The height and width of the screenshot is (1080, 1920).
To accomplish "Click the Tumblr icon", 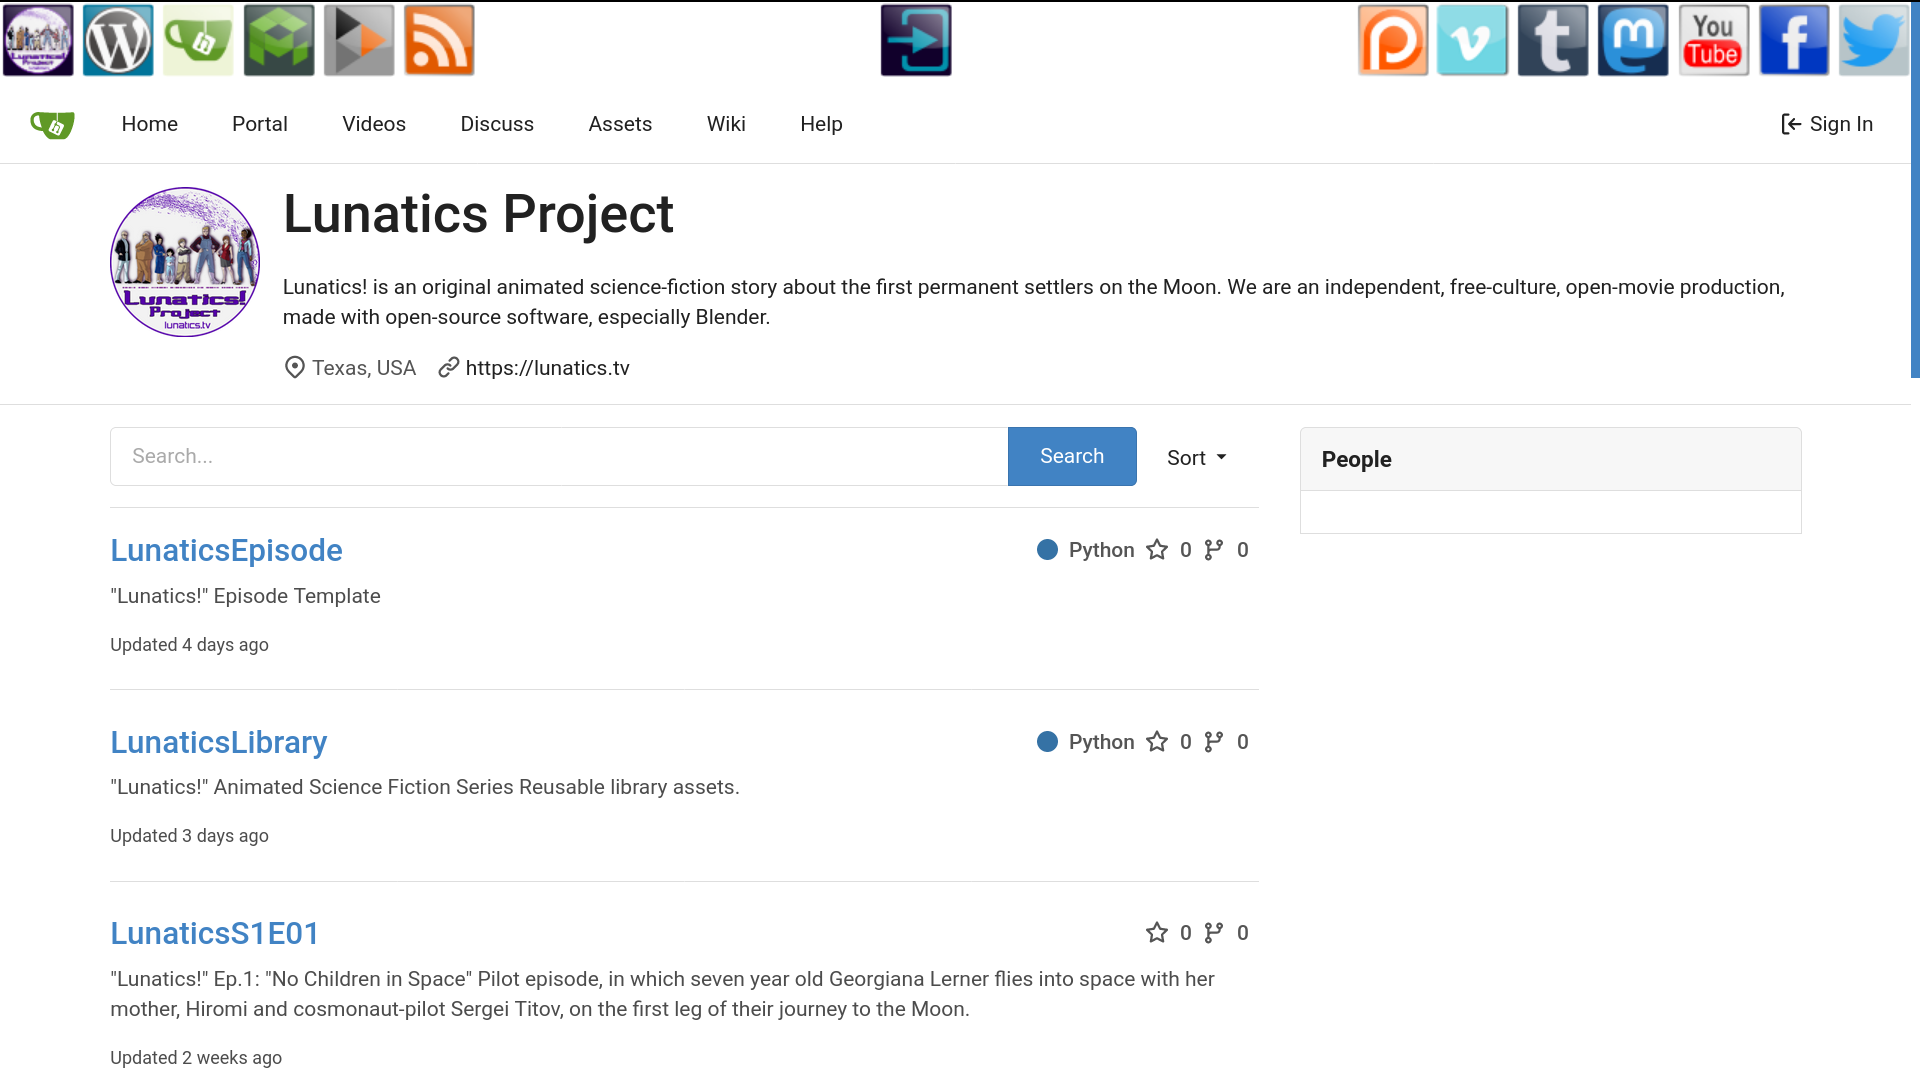I will [1553, 41].
